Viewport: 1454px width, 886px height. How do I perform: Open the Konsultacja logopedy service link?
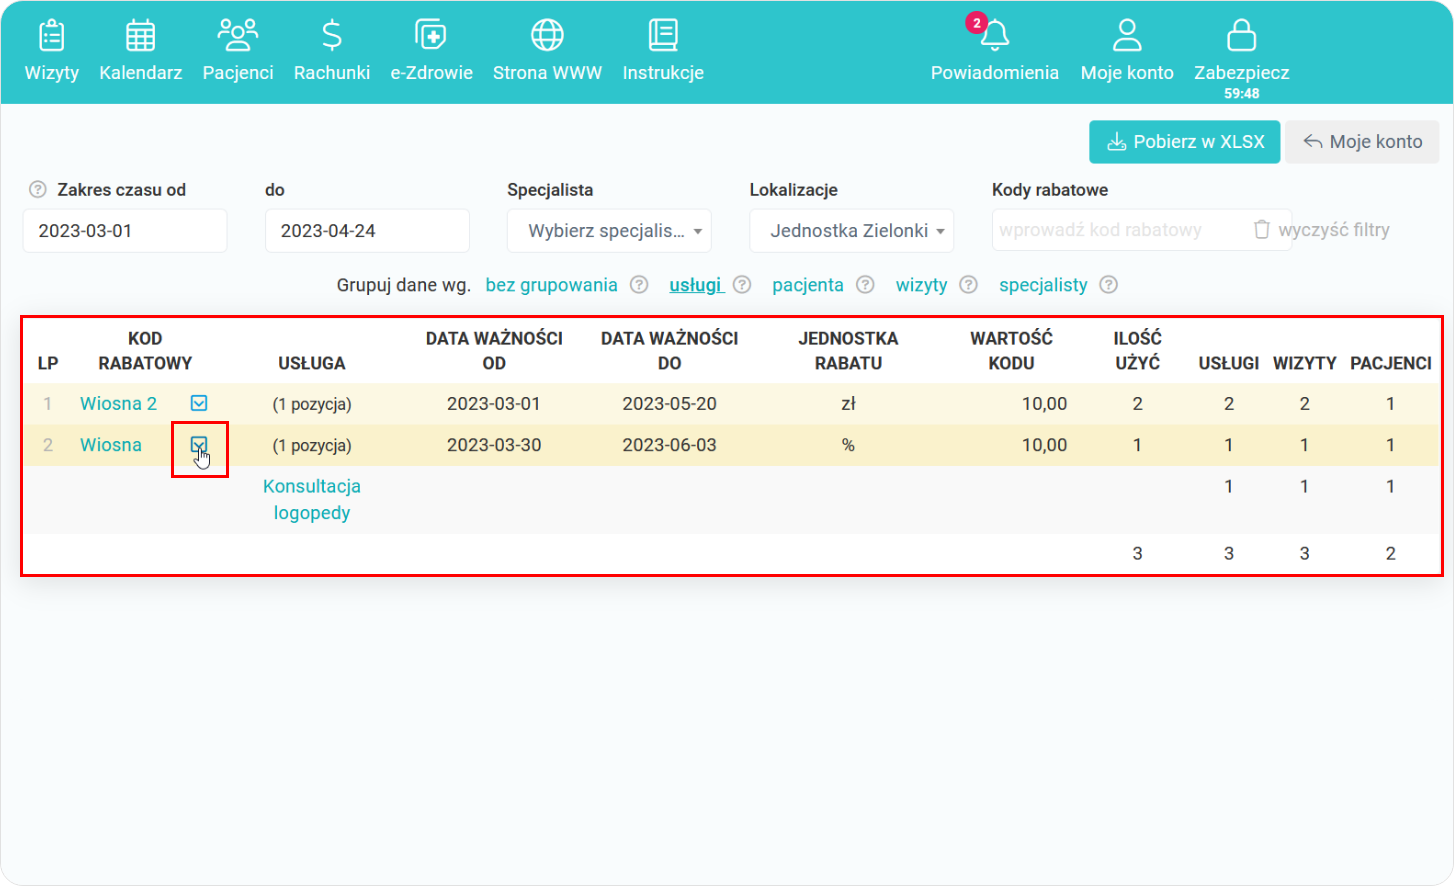312,499
